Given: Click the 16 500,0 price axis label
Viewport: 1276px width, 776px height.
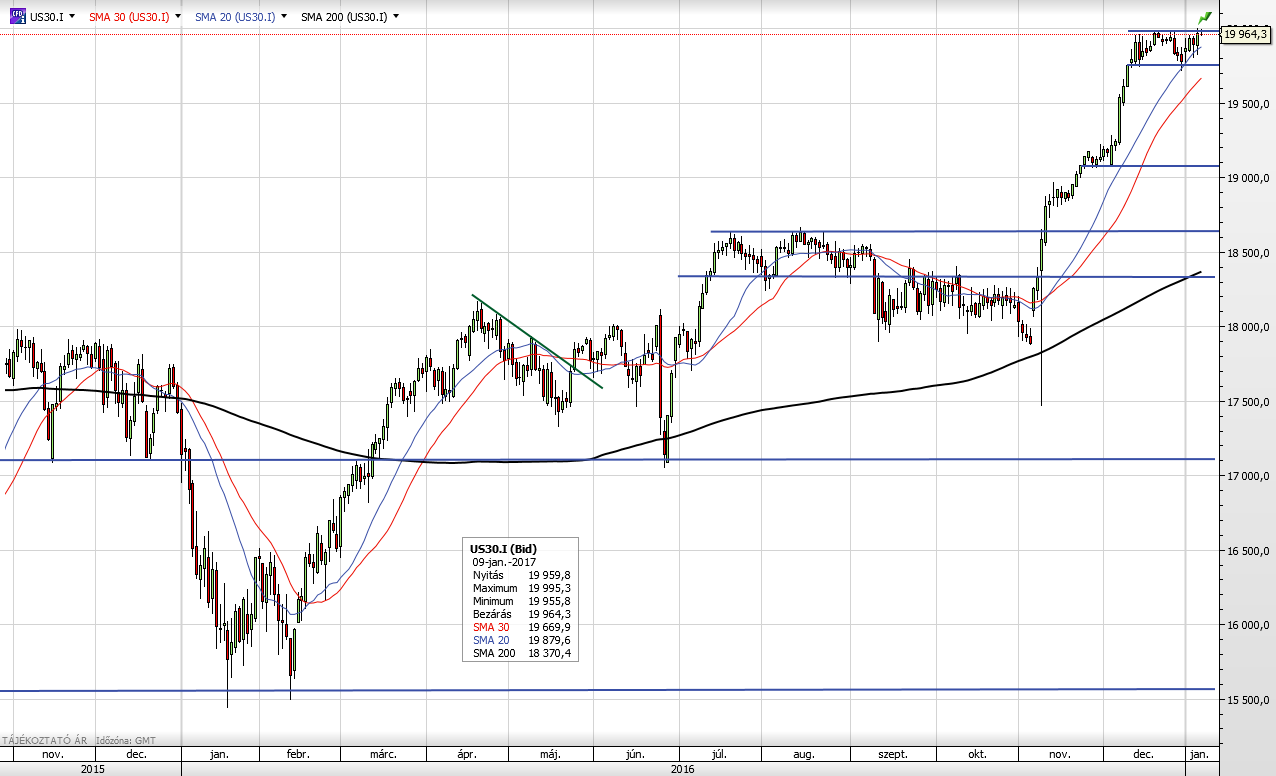Looking at the screenshot, I should pyautogui.click(x=1250, y=551).
